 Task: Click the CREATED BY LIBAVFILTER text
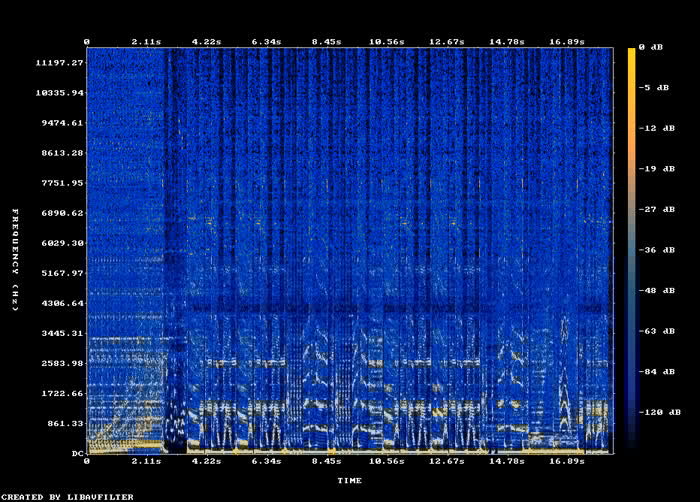67,496
